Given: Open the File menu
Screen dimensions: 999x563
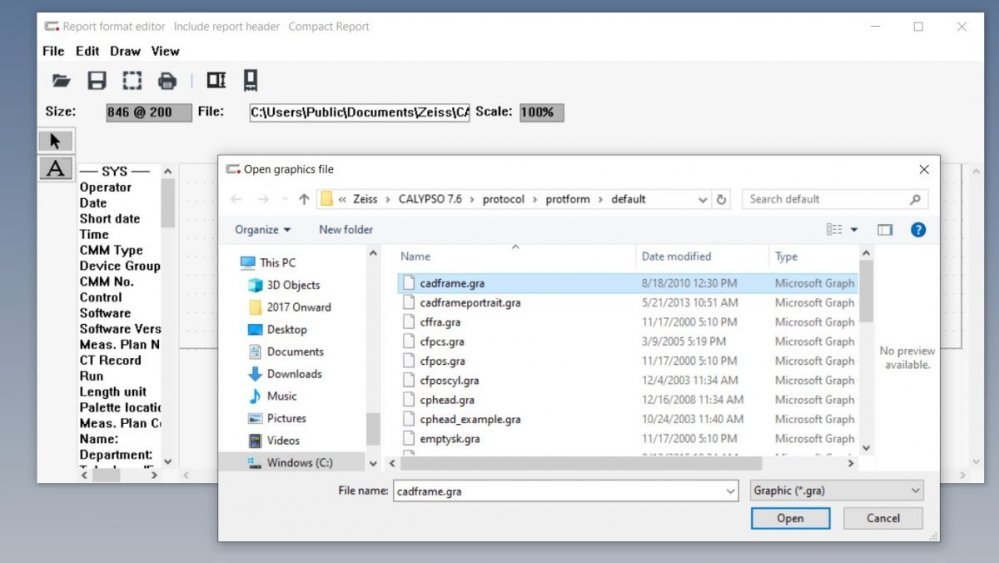Looking at the screenshot, I should [x=54, y=51].
